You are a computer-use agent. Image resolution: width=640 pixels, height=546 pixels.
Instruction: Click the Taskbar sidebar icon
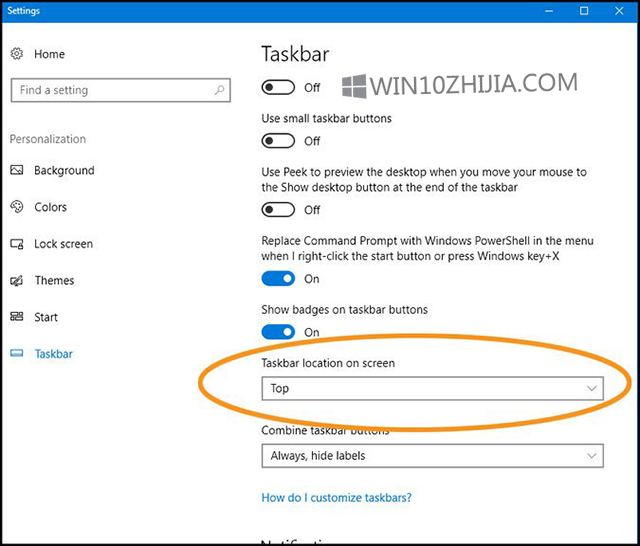point(17,354)
